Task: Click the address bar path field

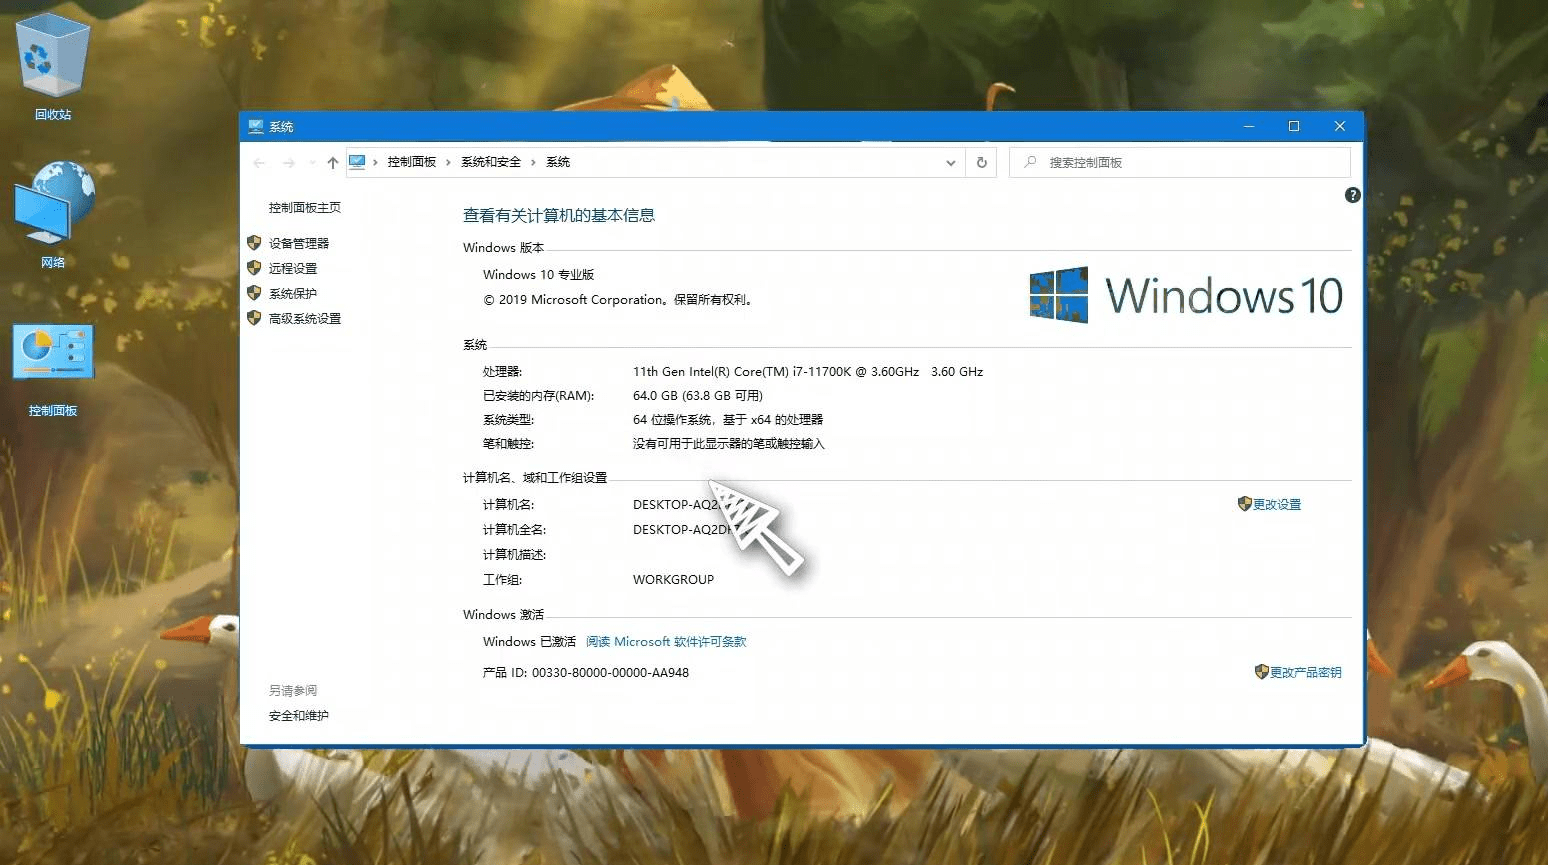Action: (655, 162)
